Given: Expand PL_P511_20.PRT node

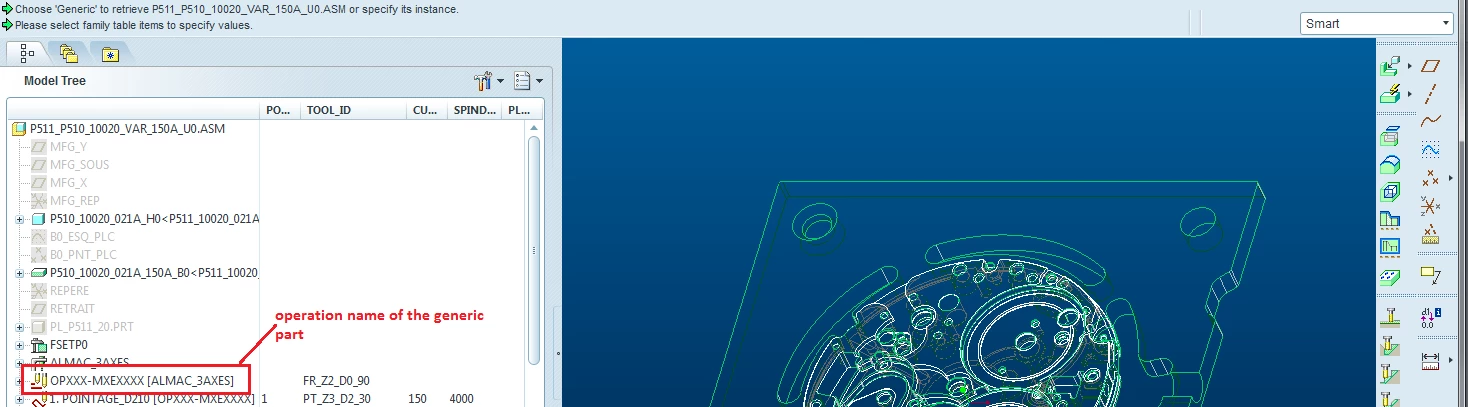Looking at the screenshot, I should point(19,327).
